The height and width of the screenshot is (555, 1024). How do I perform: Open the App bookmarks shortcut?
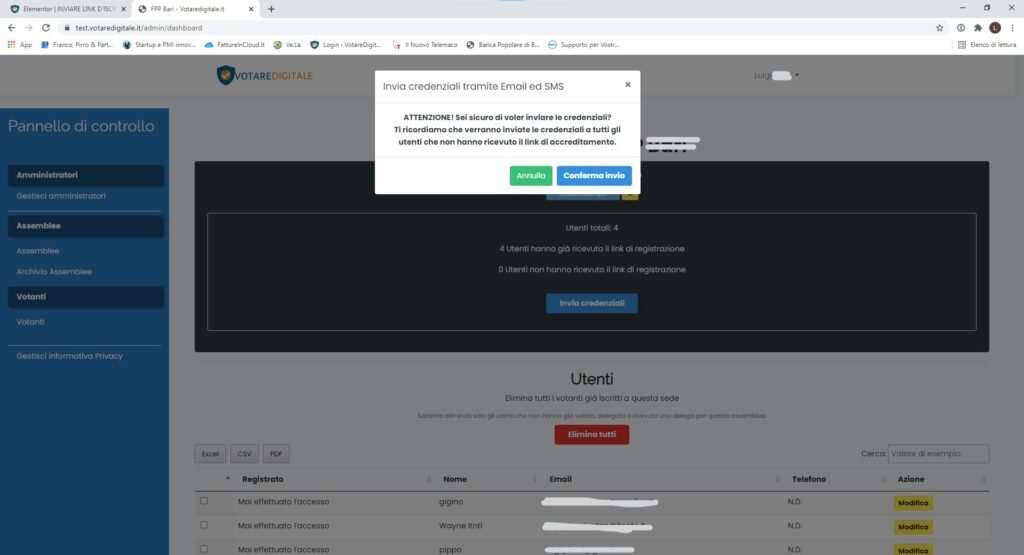click(x=19, y=45)
